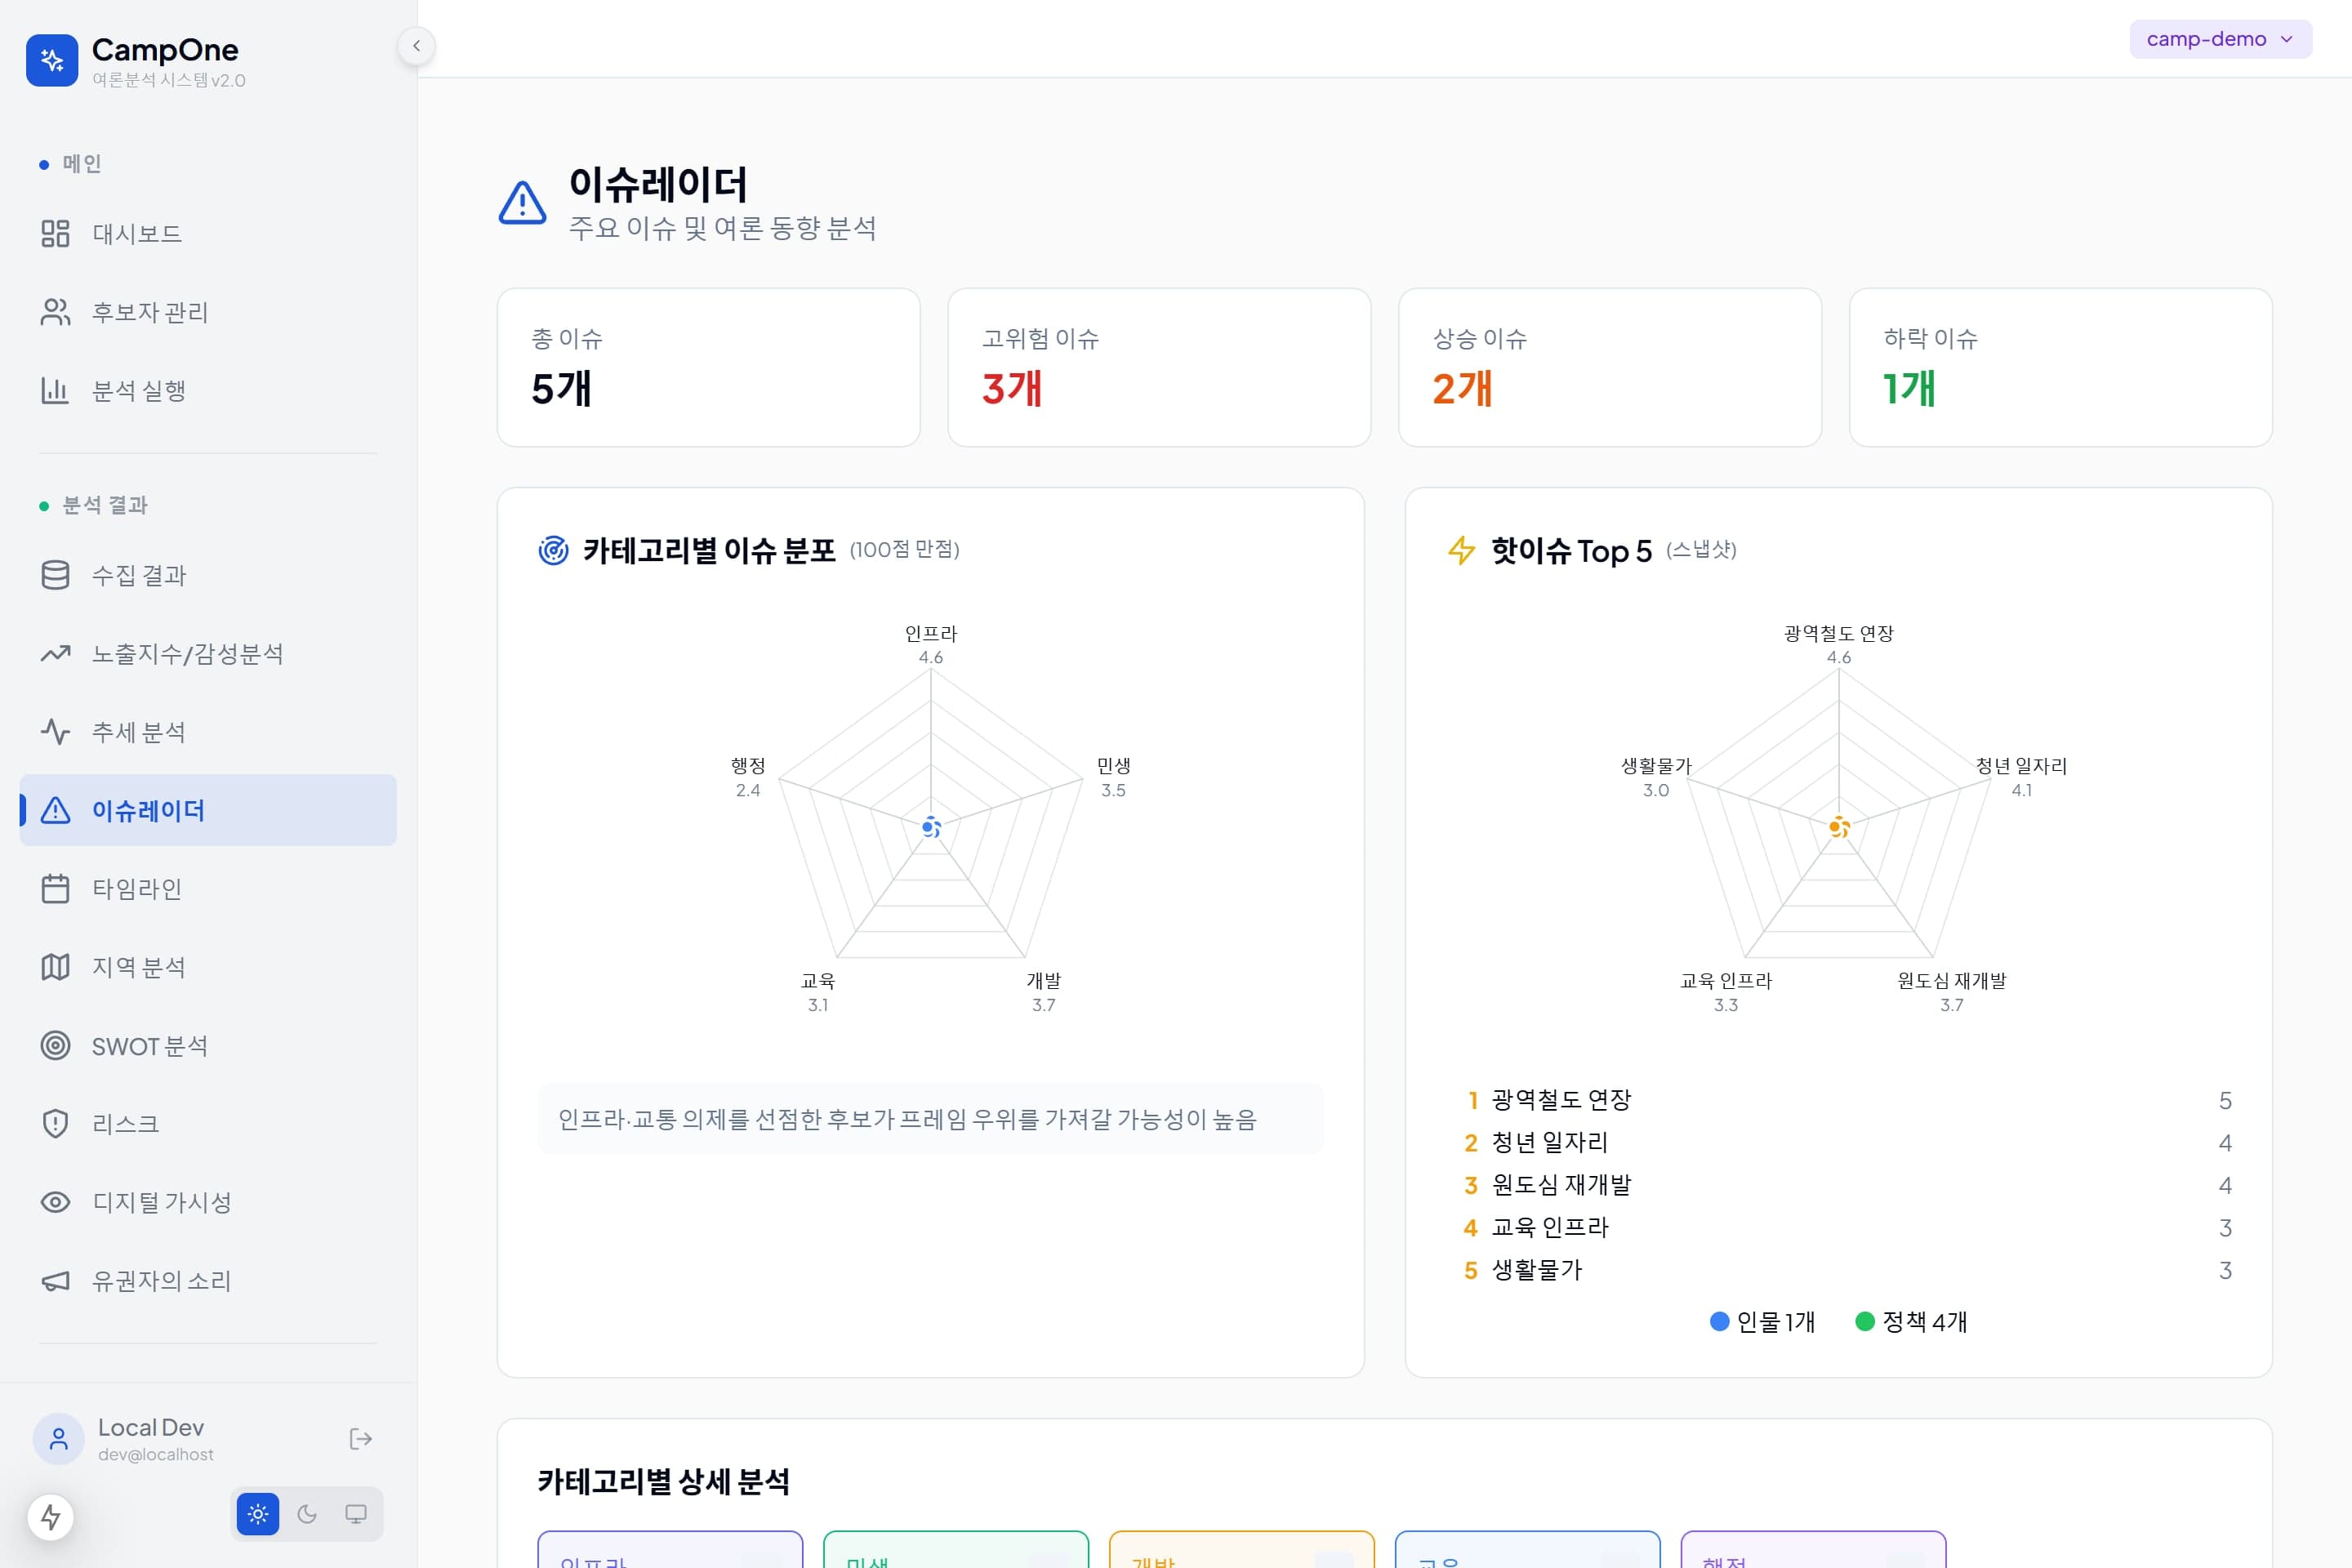
Task: Click the 고위험 이슈 3개 card
Action: 1159,367
